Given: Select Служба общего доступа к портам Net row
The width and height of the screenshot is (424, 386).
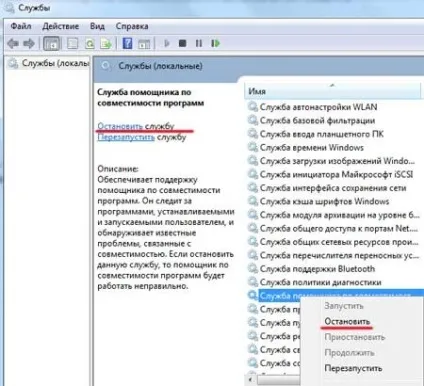Looking at the screenshot, I should (333, 228).
